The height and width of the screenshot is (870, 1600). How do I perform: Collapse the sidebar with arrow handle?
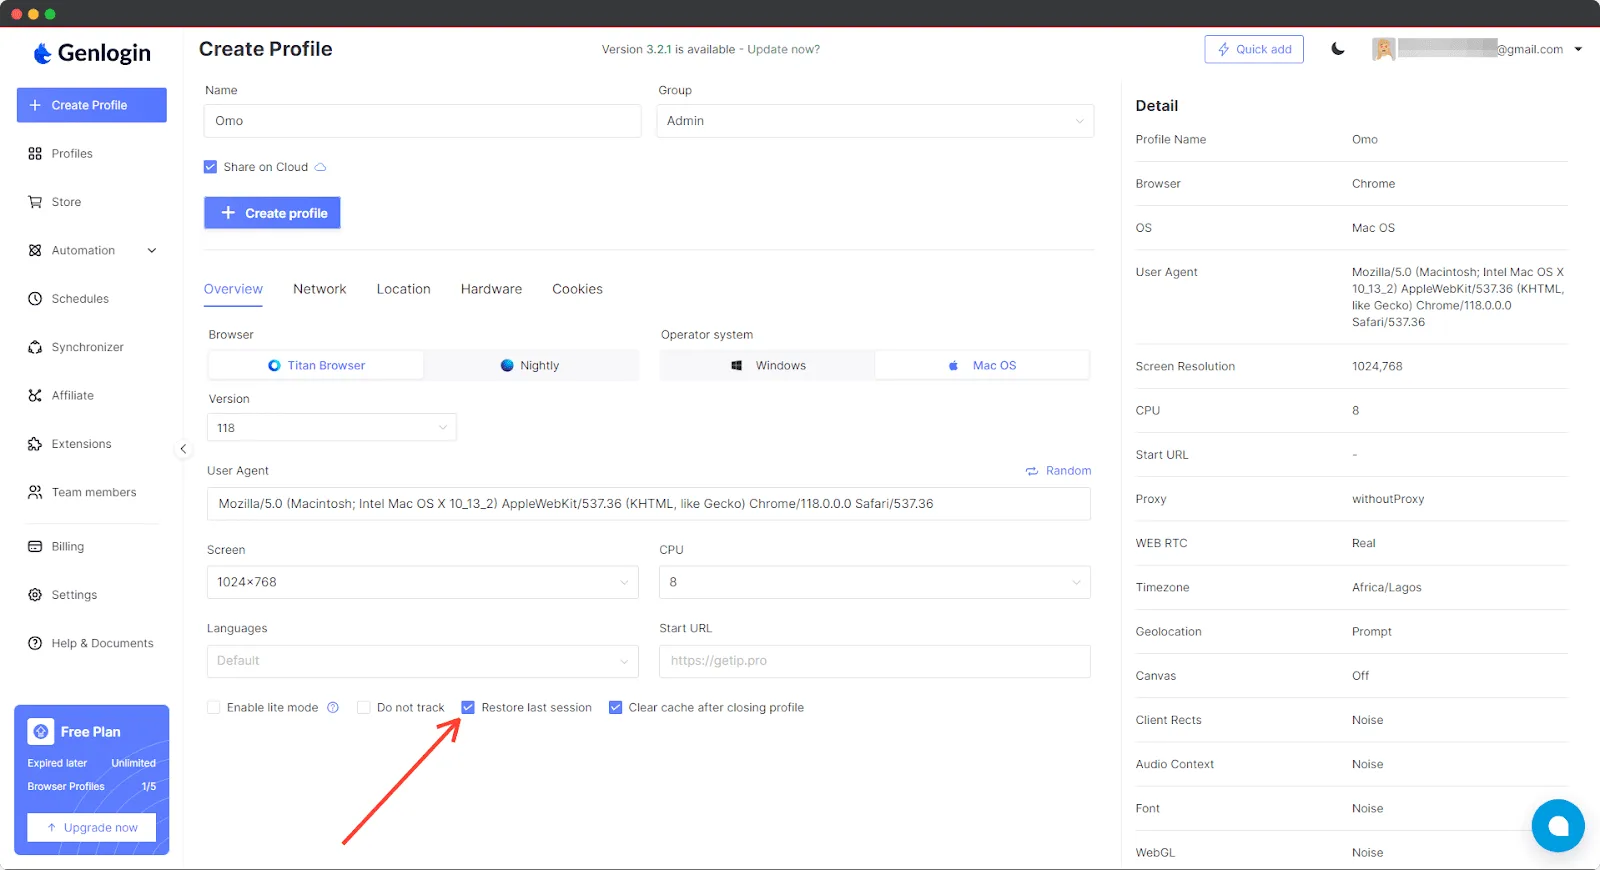click(x=183, y=449)
